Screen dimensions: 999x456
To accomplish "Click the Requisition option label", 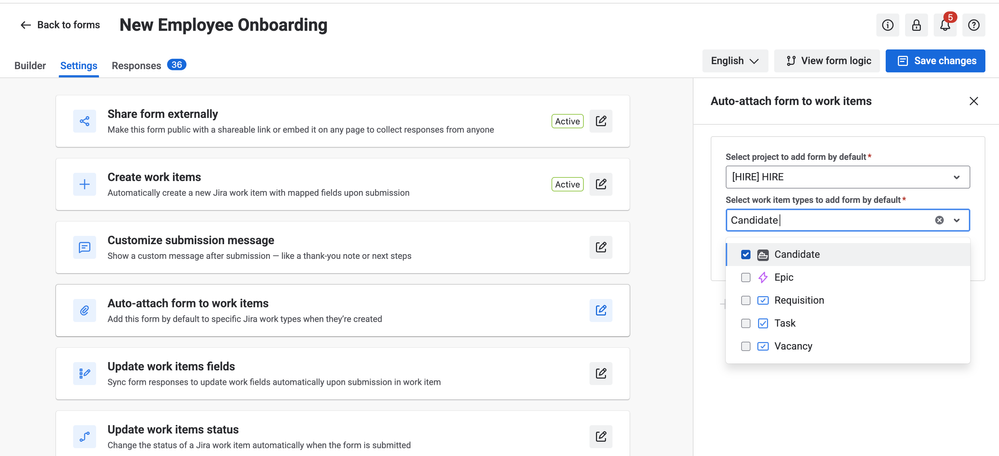I will 799,301.
